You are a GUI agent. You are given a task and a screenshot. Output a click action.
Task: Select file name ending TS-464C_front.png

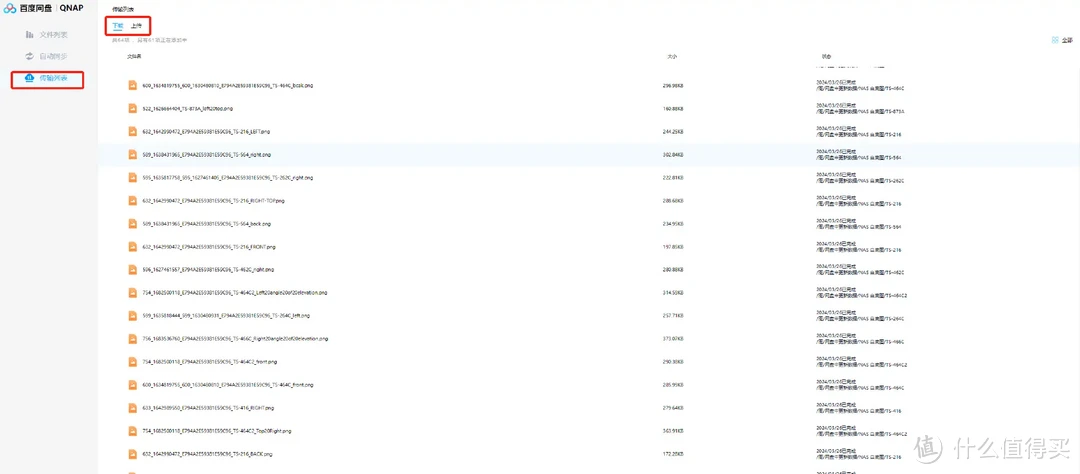coord(227,384)
